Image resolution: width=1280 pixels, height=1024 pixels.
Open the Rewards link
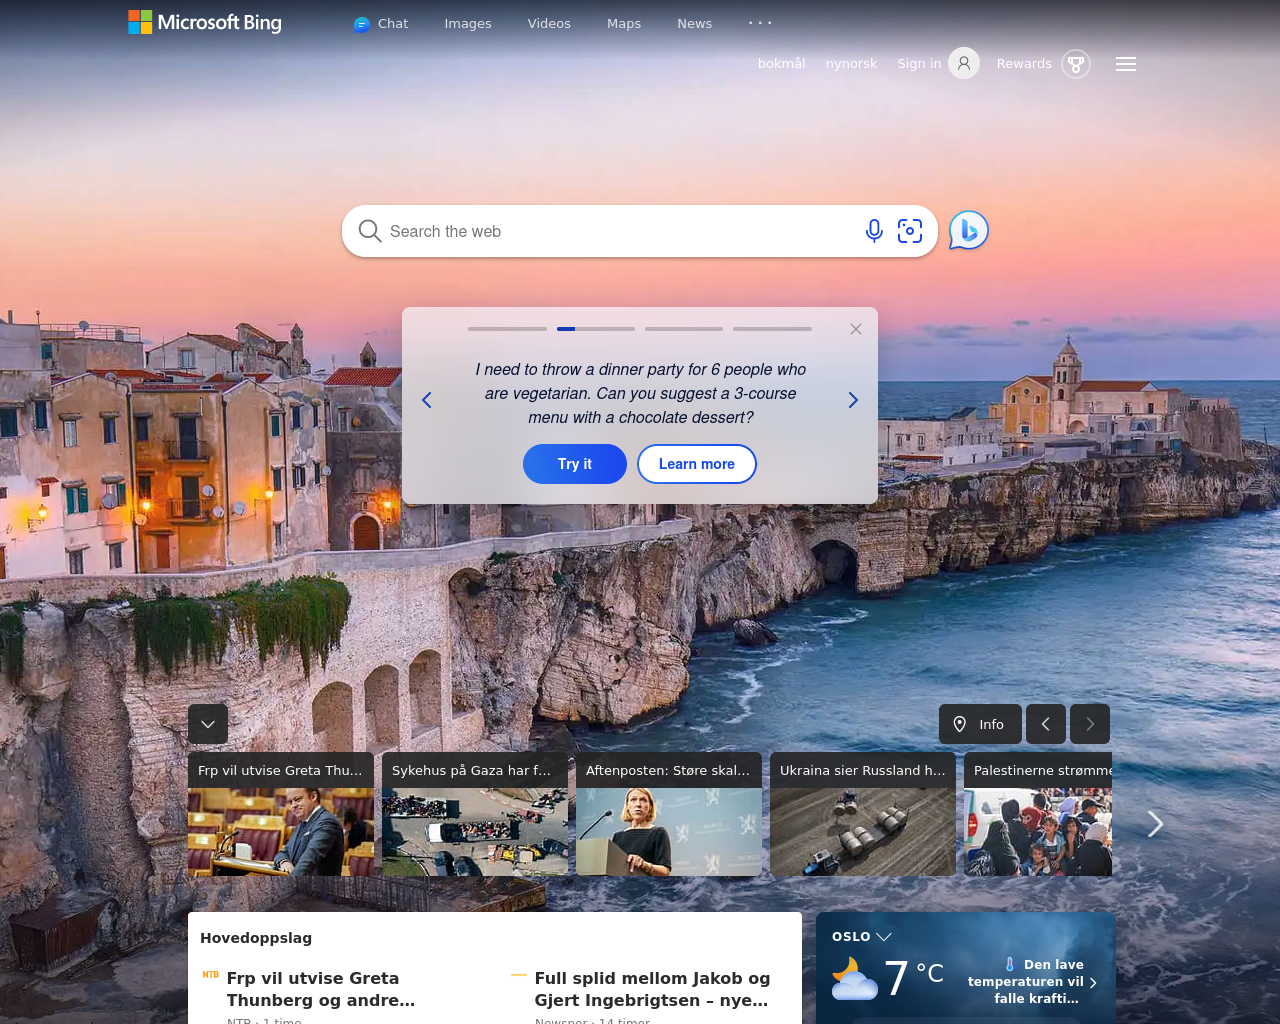tap(1024, 64)
